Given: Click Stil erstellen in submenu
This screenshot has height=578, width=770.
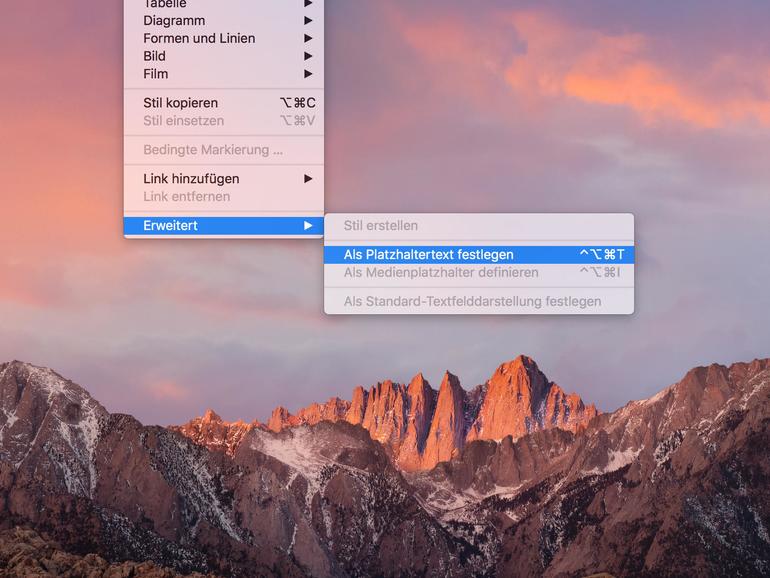Looking at the screenshot, I should tap(479, 225).
